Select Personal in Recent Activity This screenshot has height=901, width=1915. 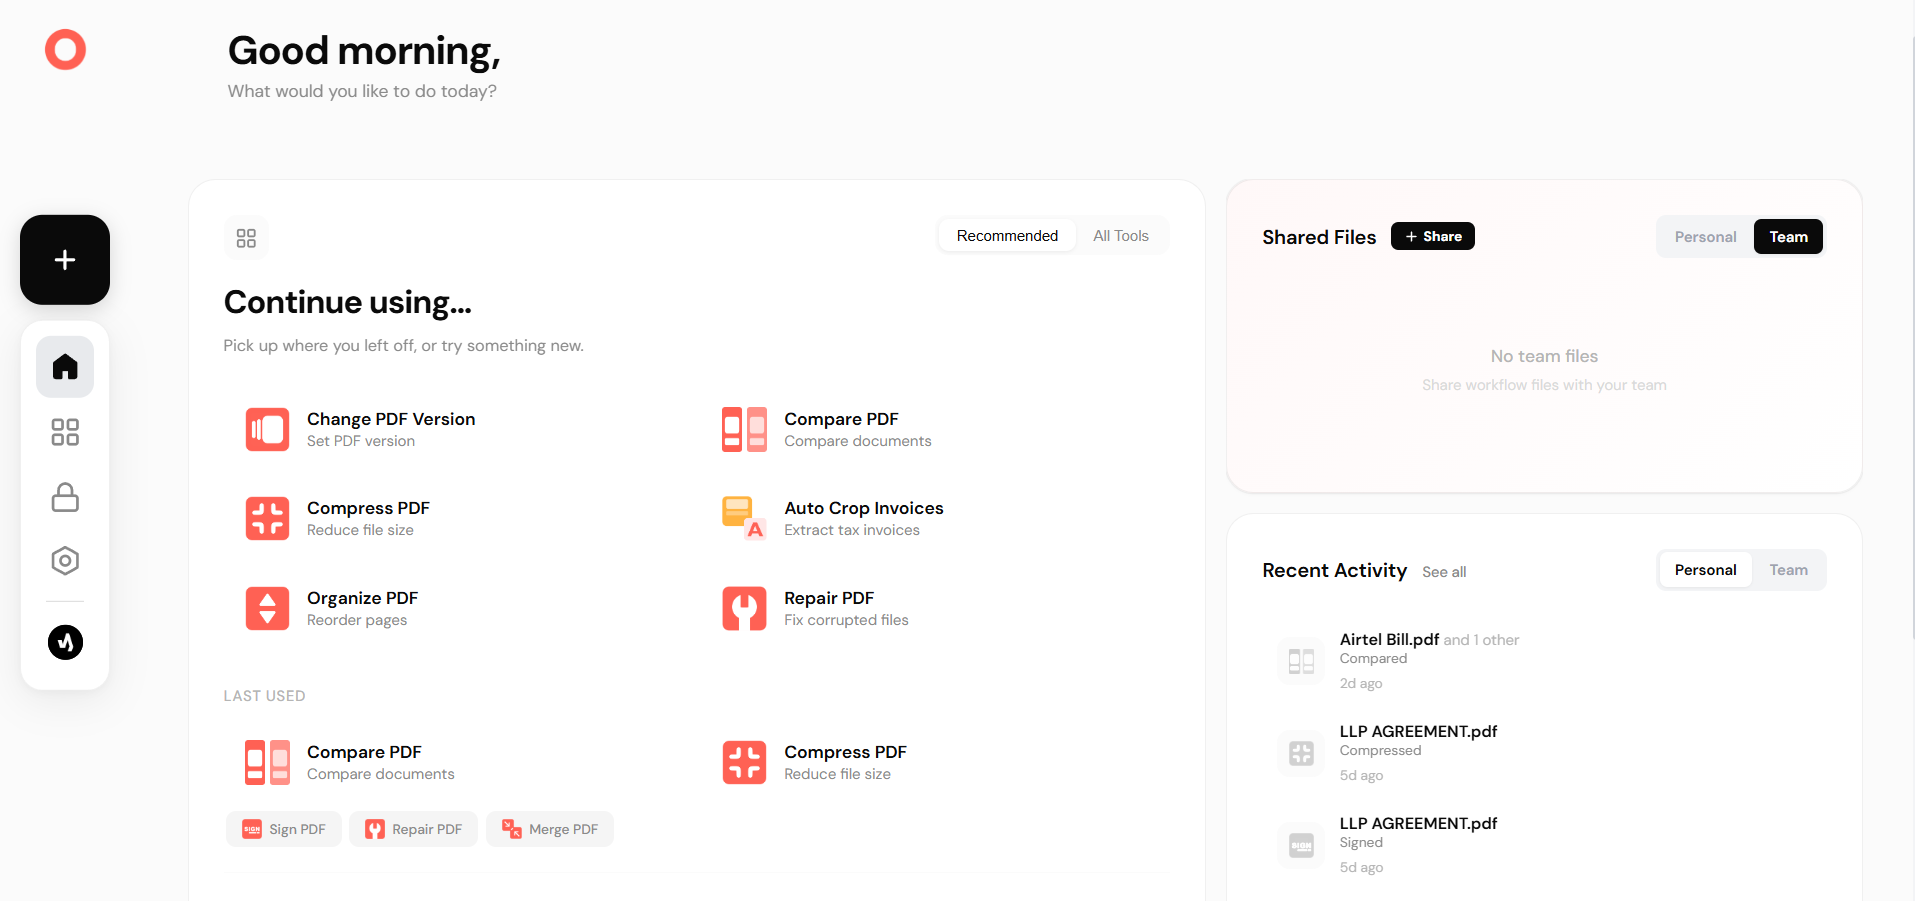[1705, 570]
